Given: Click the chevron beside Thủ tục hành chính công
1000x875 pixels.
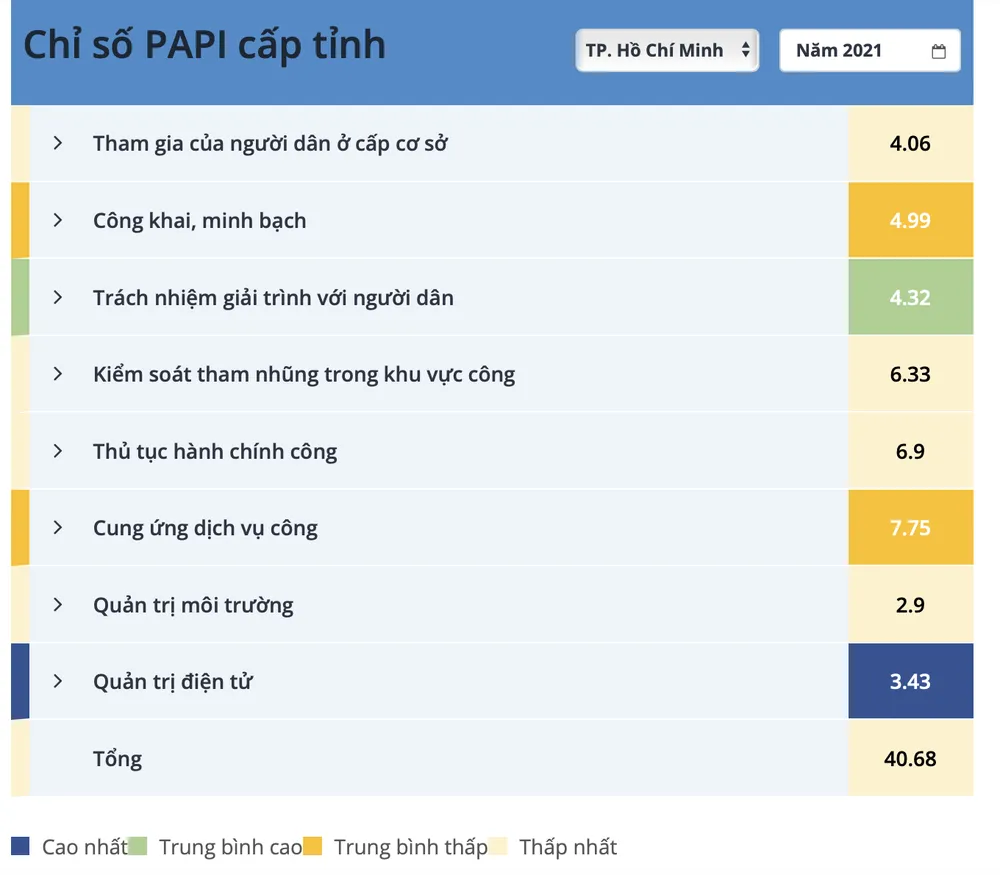Looking at the screenshot, I should (x=57, y=451).
